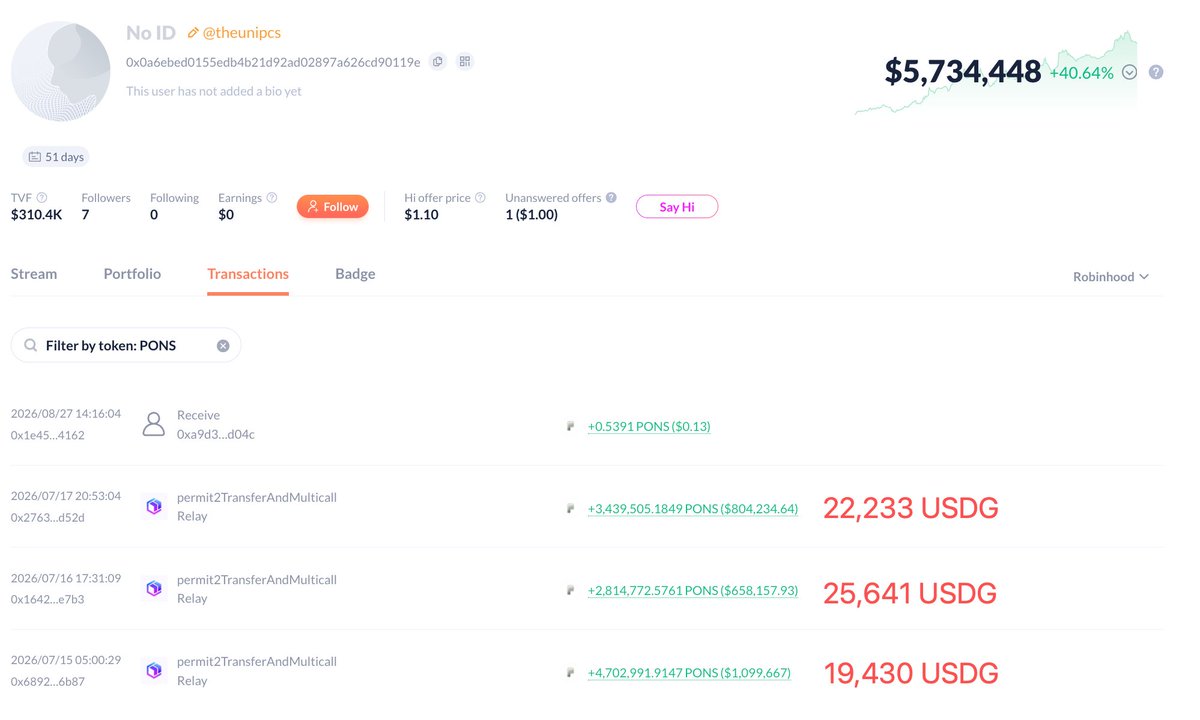Follow this user with the Follow button
Viewport: 1200px width, 720px height.
coord(333,207)
